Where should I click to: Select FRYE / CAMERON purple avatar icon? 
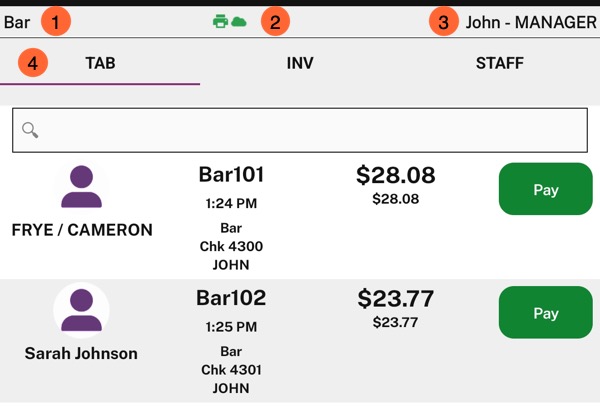coord(82,187)
